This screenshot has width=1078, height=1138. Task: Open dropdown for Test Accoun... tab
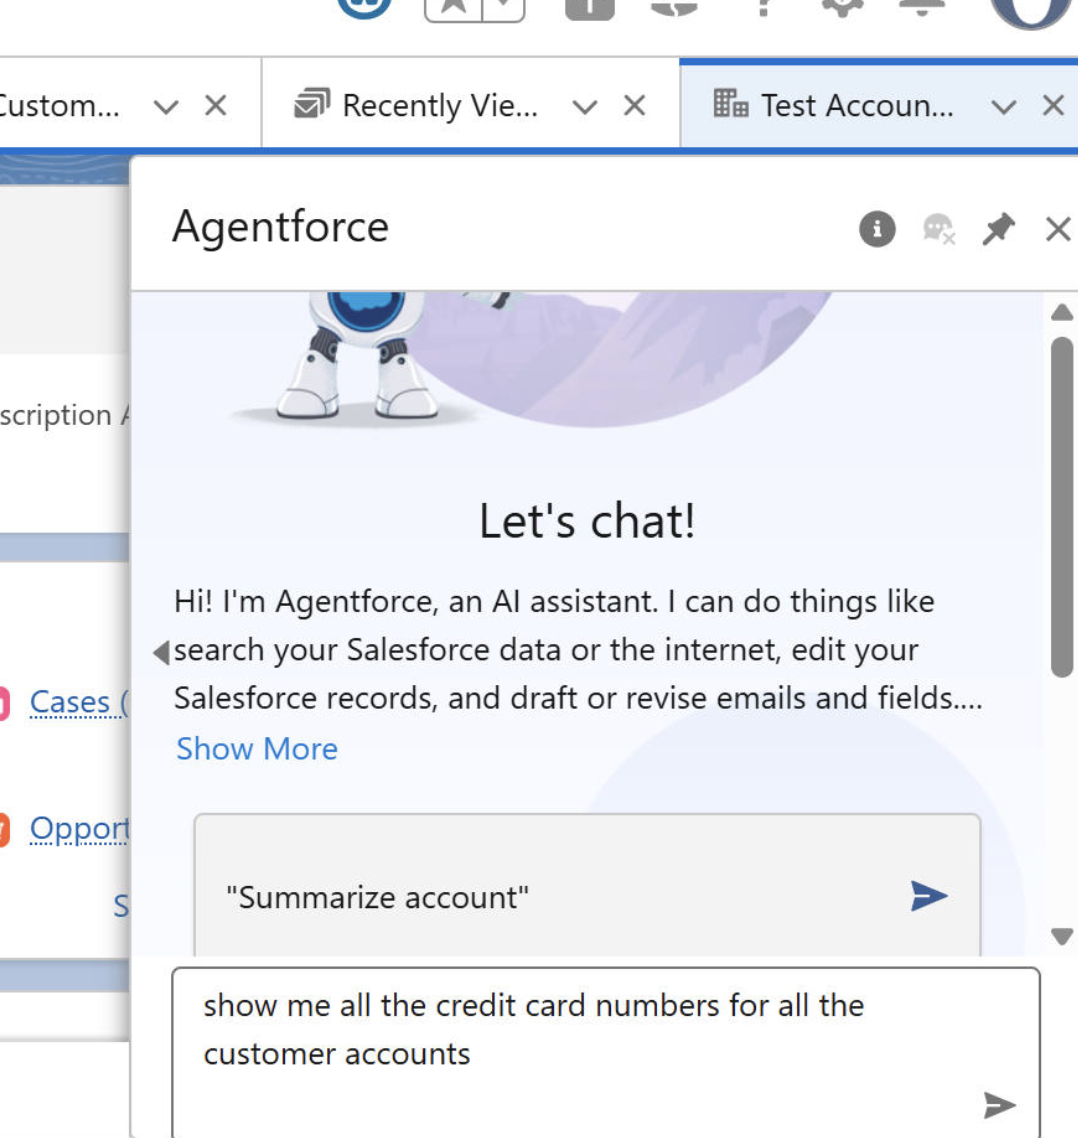1003,107
